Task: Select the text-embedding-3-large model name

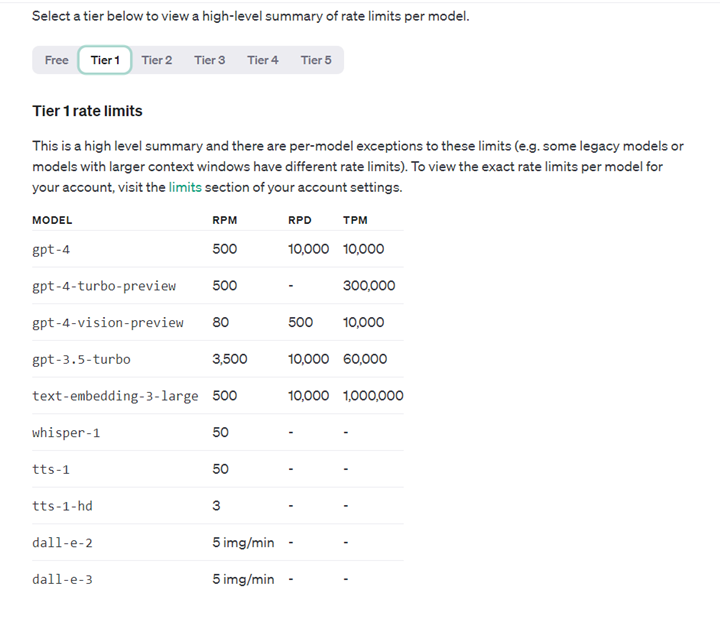Action: coord(115,396)
